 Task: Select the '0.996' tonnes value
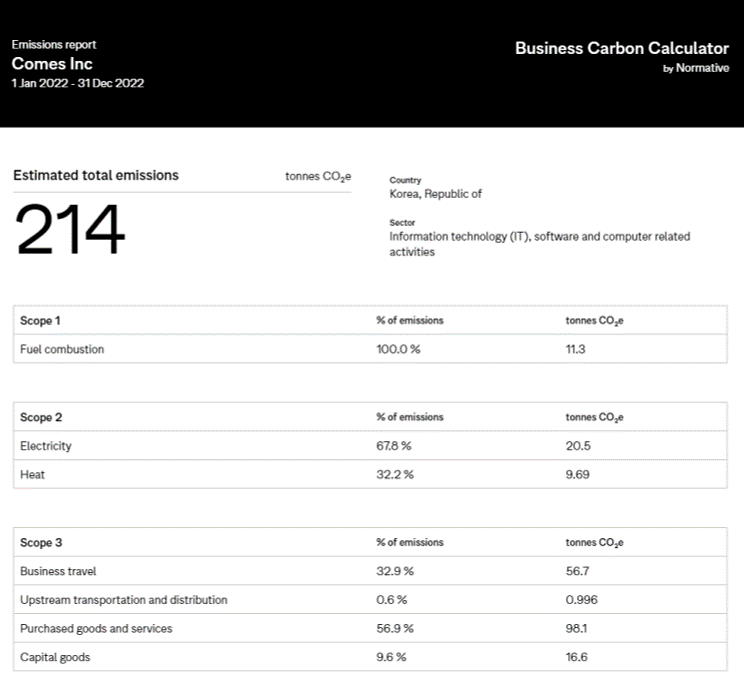click(582, 600)
